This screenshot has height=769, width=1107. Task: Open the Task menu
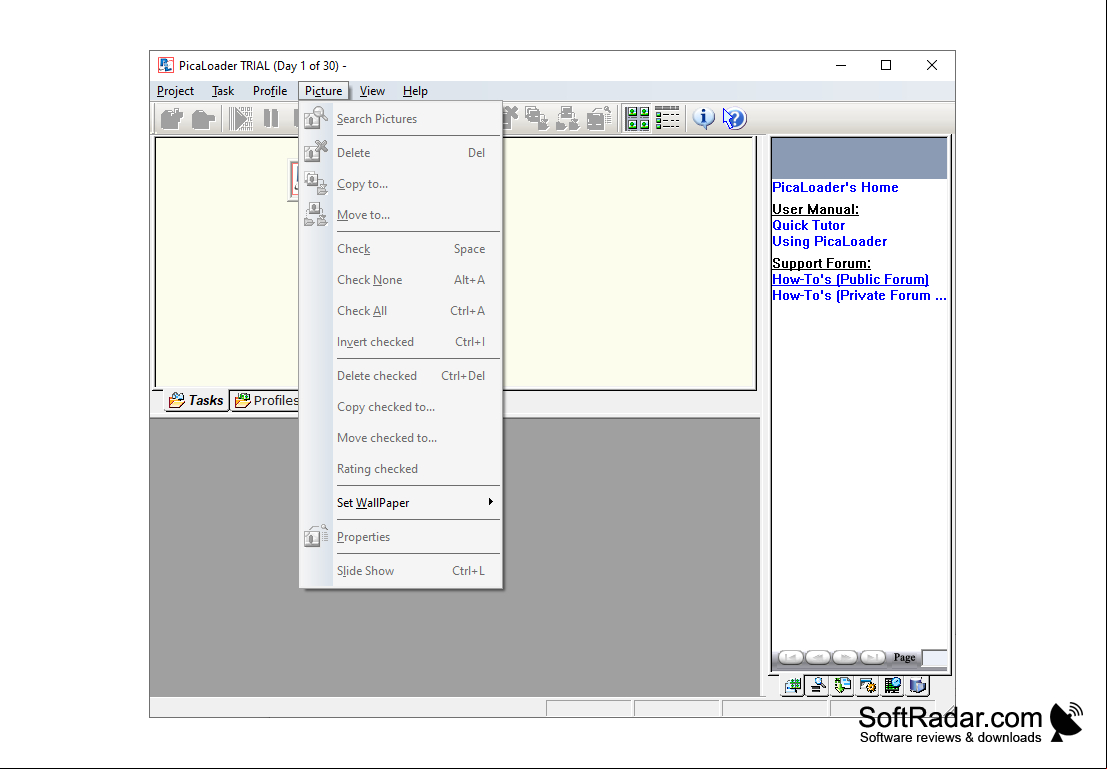pyautogui.click(x=222, y=91)
